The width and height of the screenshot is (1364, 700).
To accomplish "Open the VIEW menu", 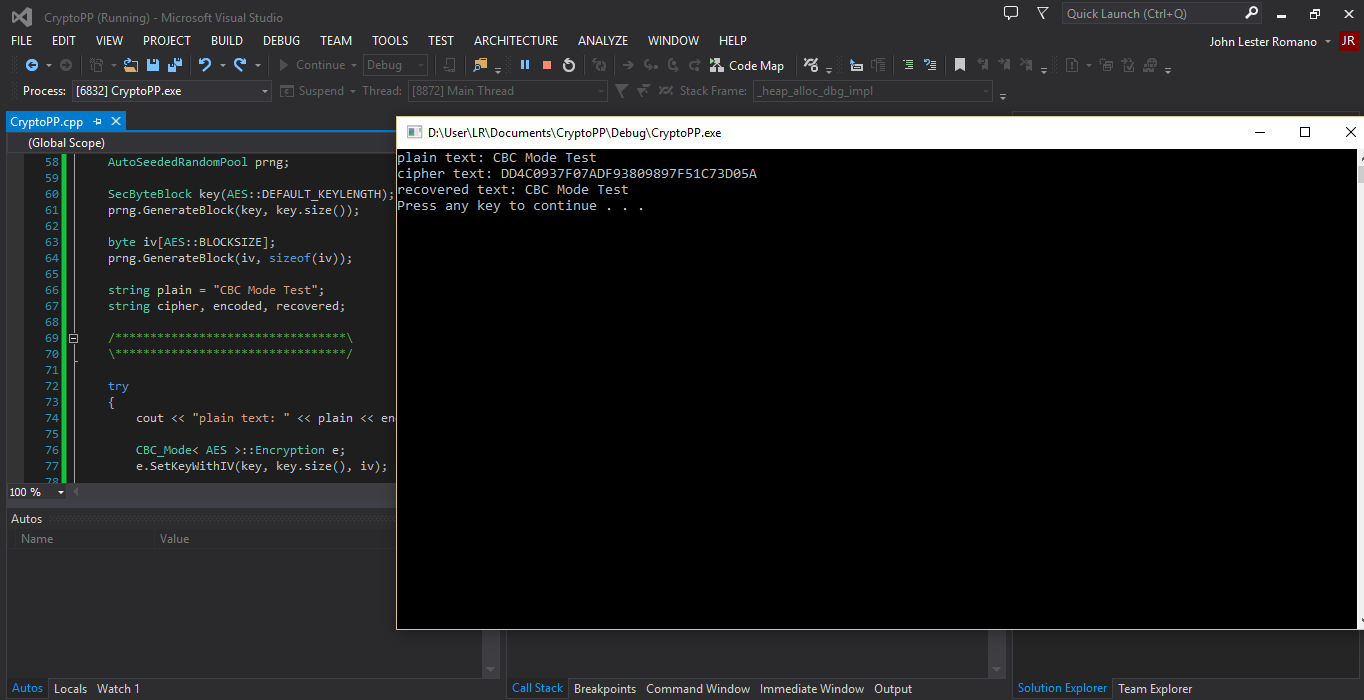I will pyautogui.click(x=109, y=41).
